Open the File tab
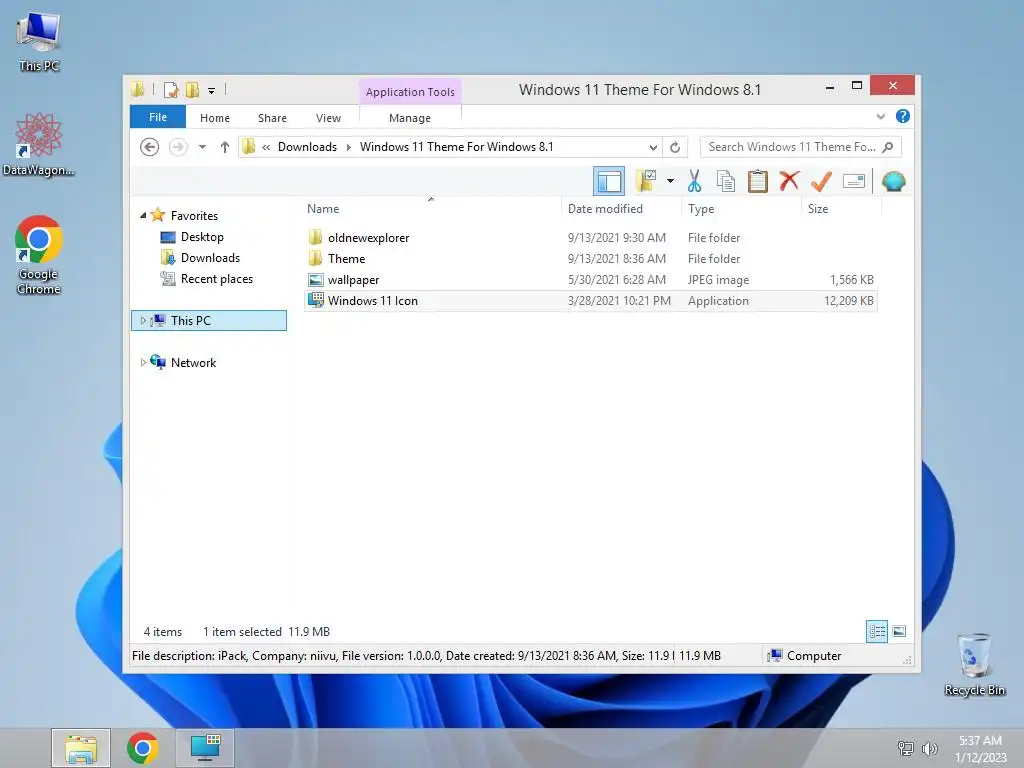The width and height of the screenshot is (1024, 768). 158,118
